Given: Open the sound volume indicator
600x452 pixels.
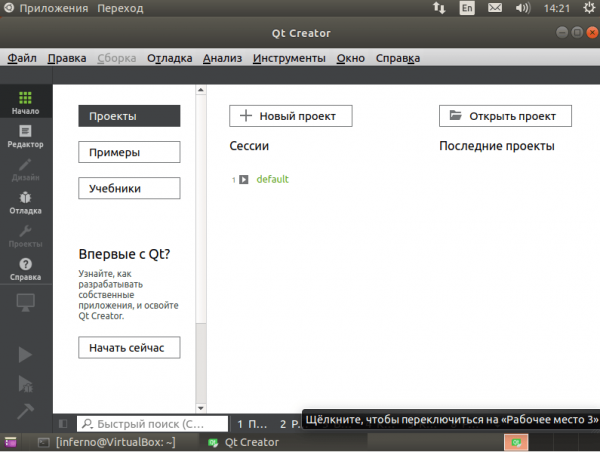Looking at the screenshot, I should pyautogui.click(x=523, y=8).
